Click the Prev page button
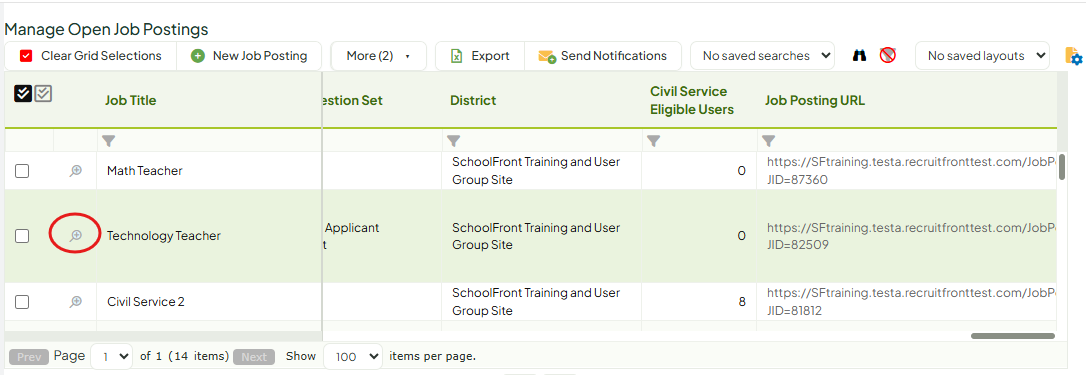Screen dimensions: 1086x375 [x=29, y=357]
